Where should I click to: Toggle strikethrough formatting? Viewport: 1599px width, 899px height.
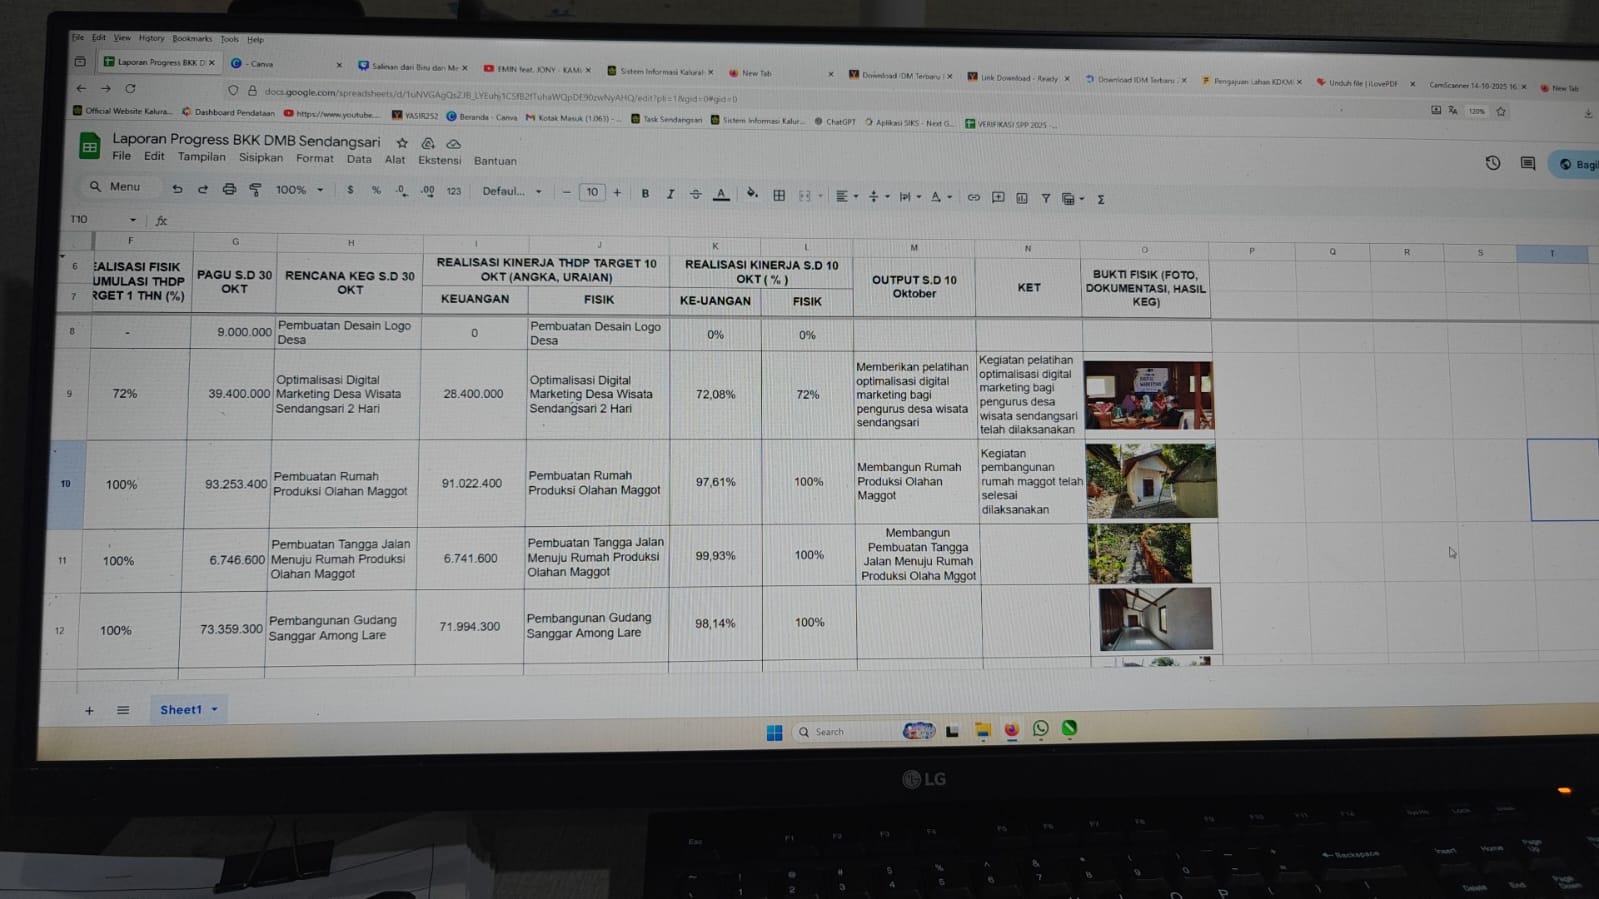pyautogui.click(x=695, y=194)
